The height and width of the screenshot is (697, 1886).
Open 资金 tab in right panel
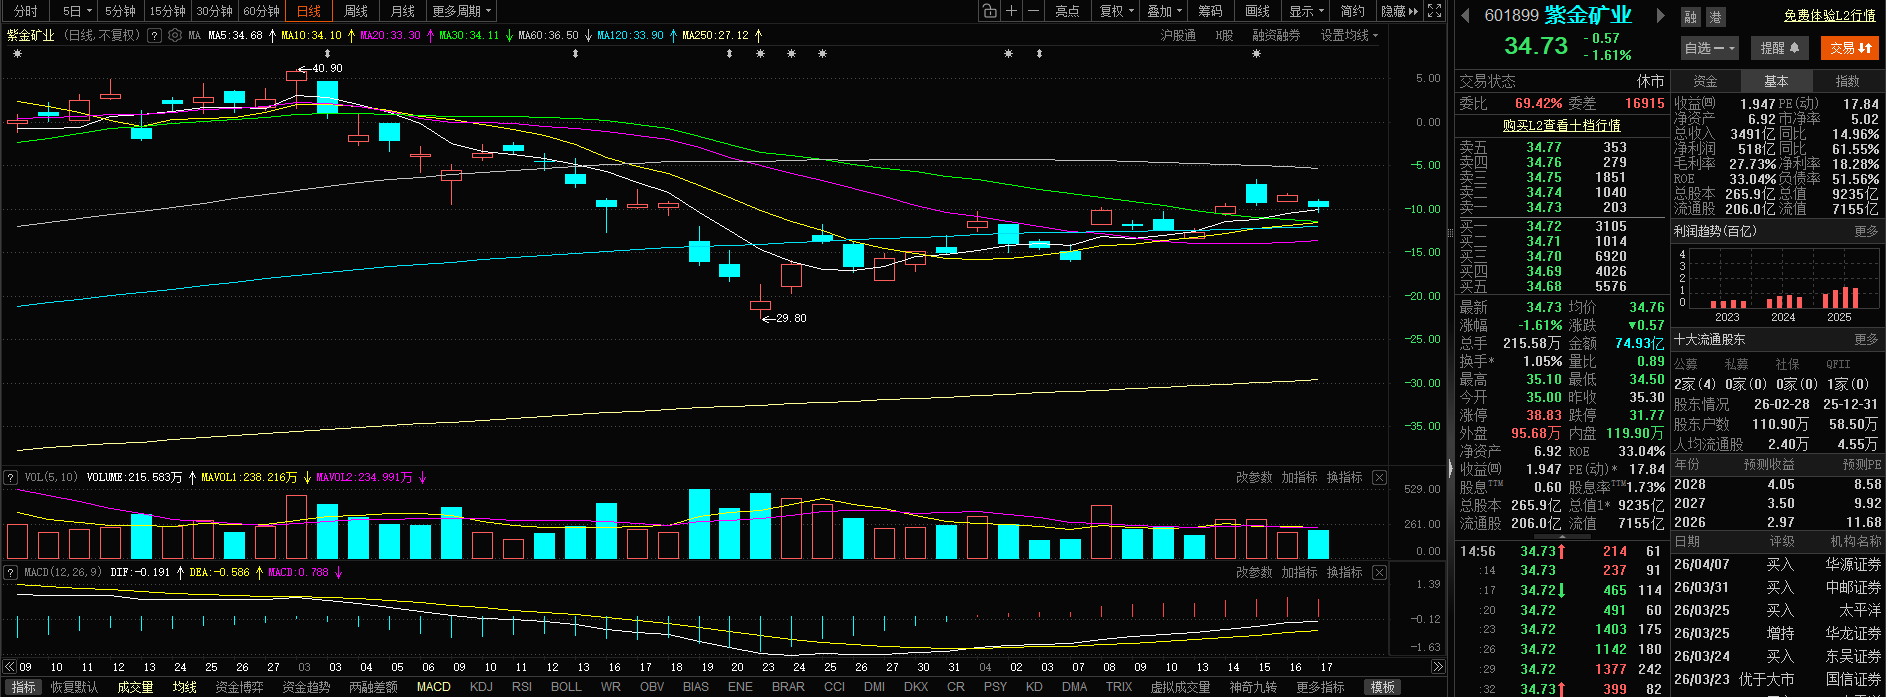point(1705,81)
